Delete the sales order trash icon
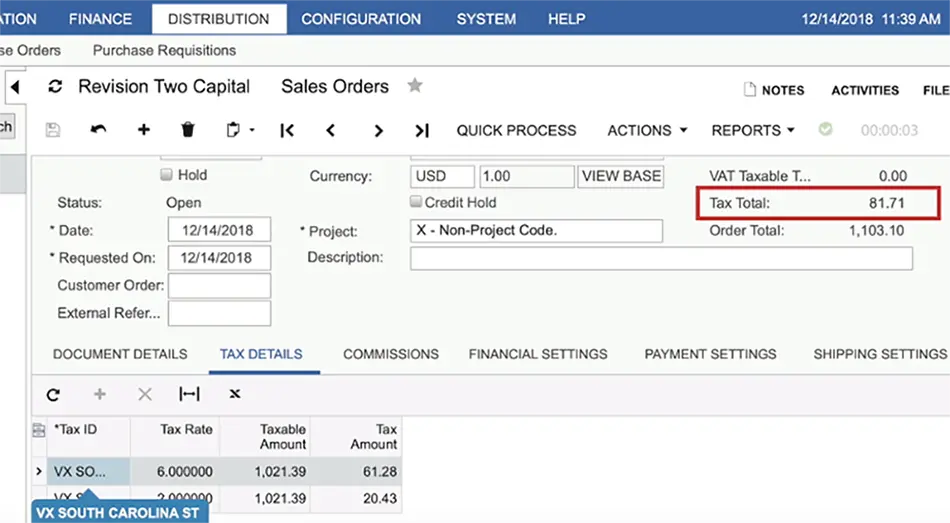This screenshot has width=950, height=523. tap(188, 130)
